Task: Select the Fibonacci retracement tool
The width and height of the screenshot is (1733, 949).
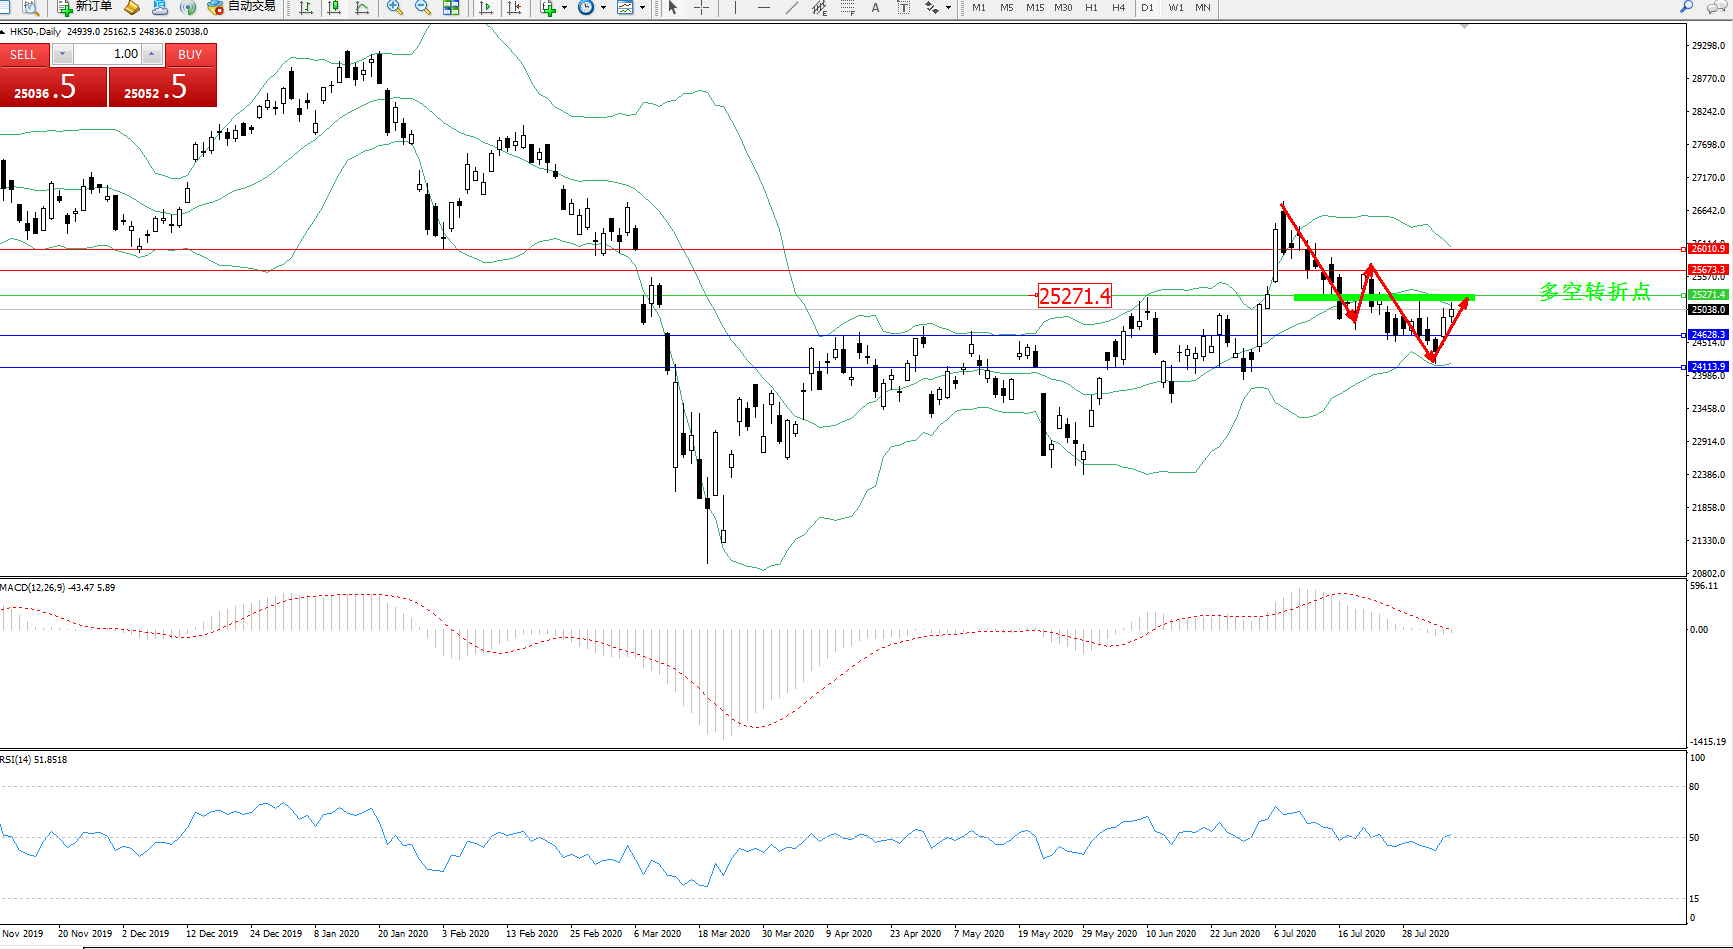Action: coord(848,8)
